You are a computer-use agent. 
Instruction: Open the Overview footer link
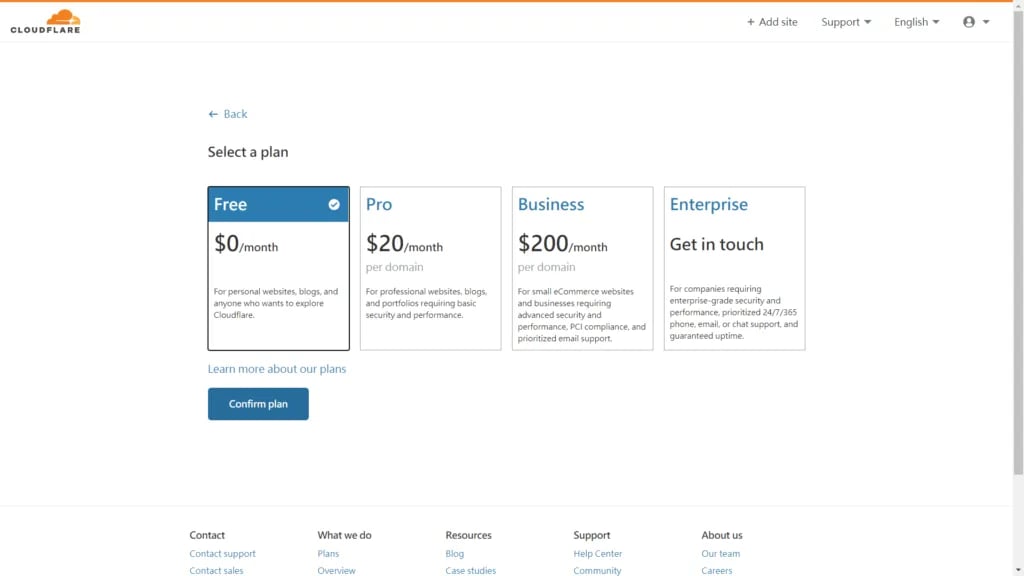coord(336,570)
